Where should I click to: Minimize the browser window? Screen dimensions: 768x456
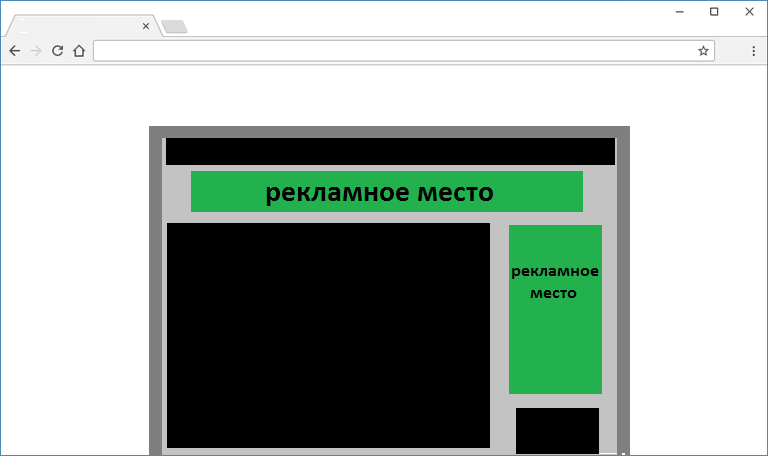click(680, 11)
